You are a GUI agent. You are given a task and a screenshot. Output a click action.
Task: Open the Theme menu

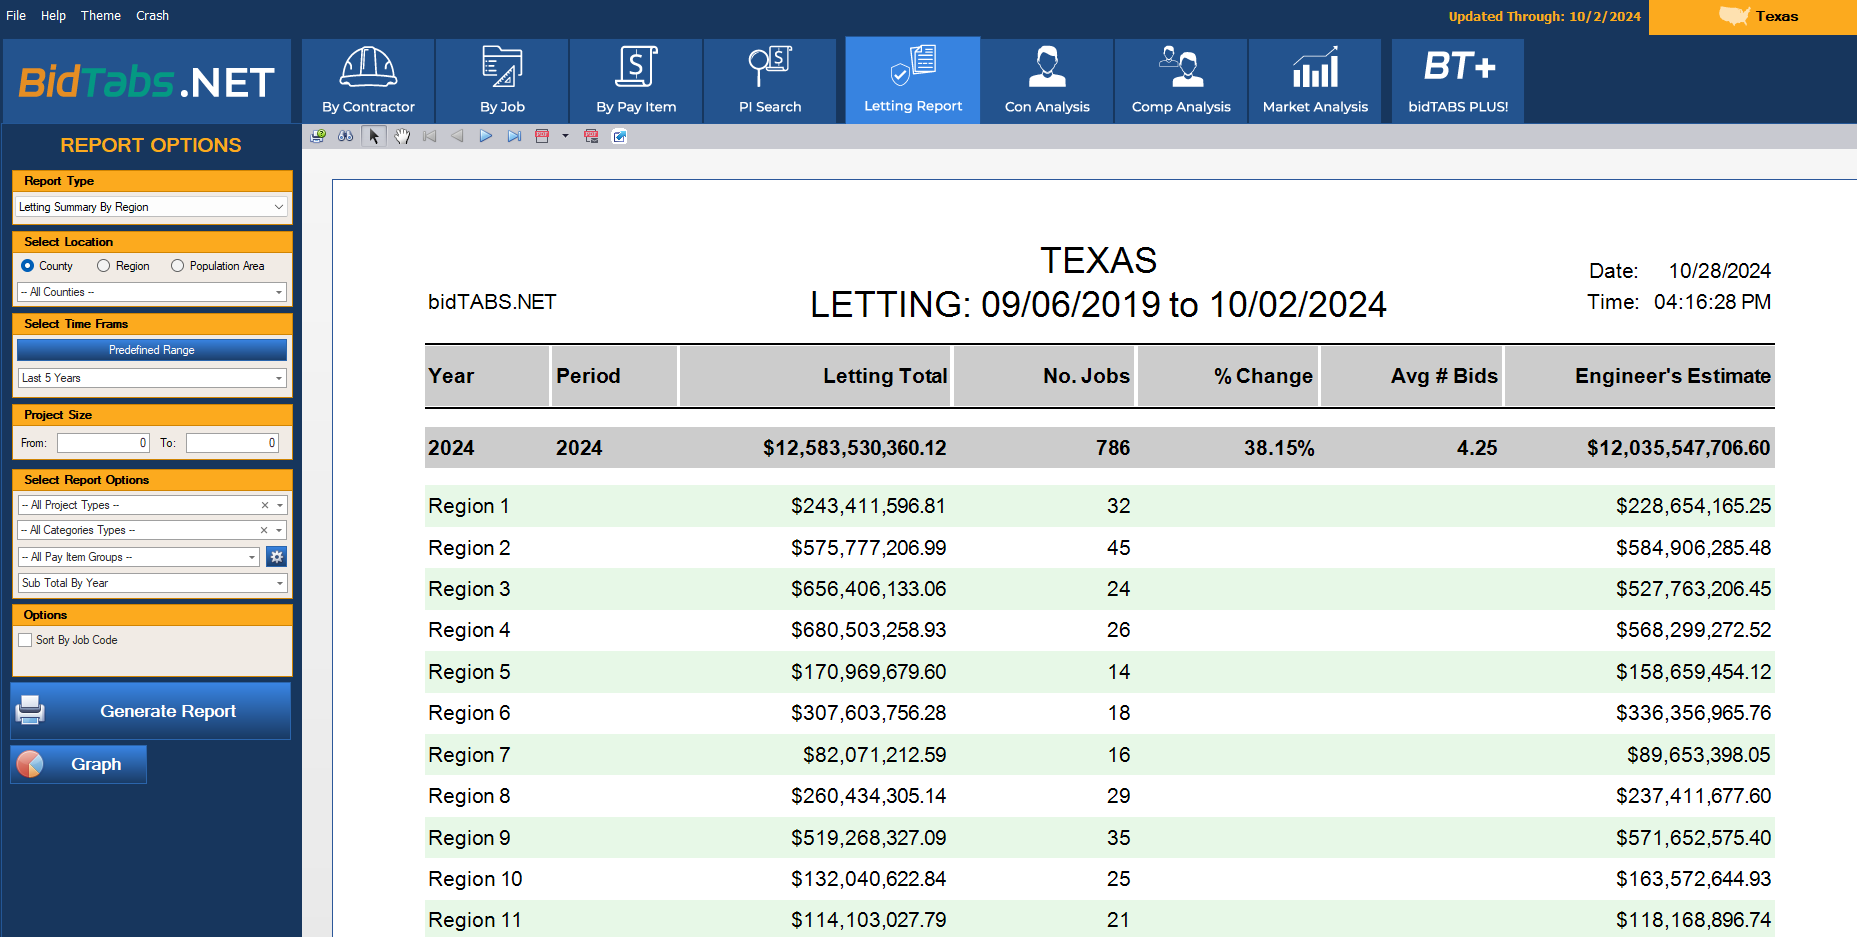click(x=101, y=16)
